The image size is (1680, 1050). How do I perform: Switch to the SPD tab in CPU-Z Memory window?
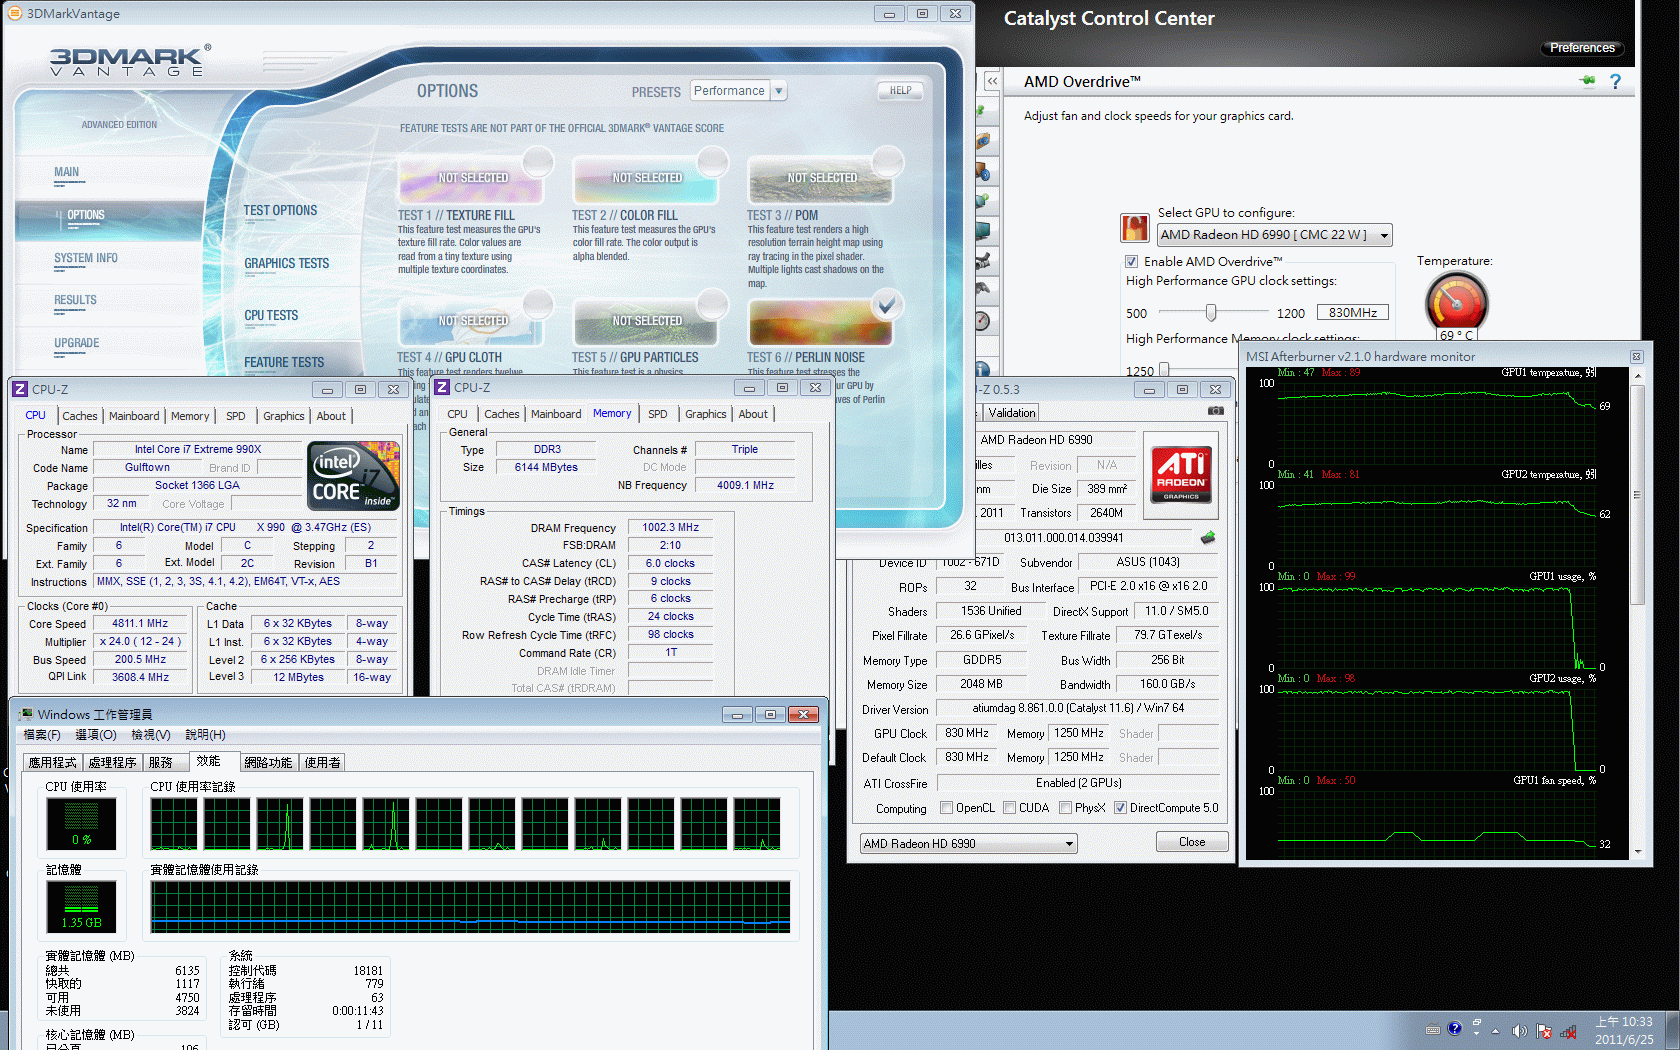click(x=657, y=414)
